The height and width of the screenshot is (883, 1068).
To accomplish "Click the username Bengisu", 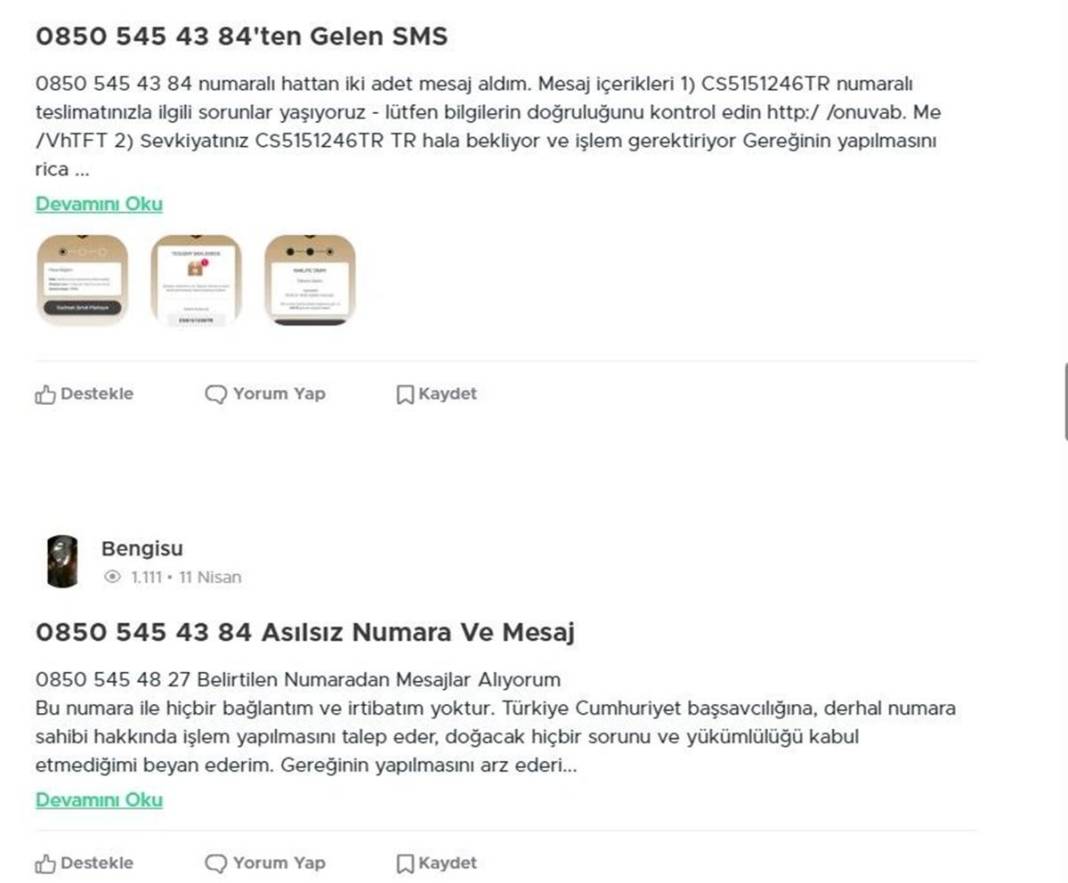I will coord(142,548).
